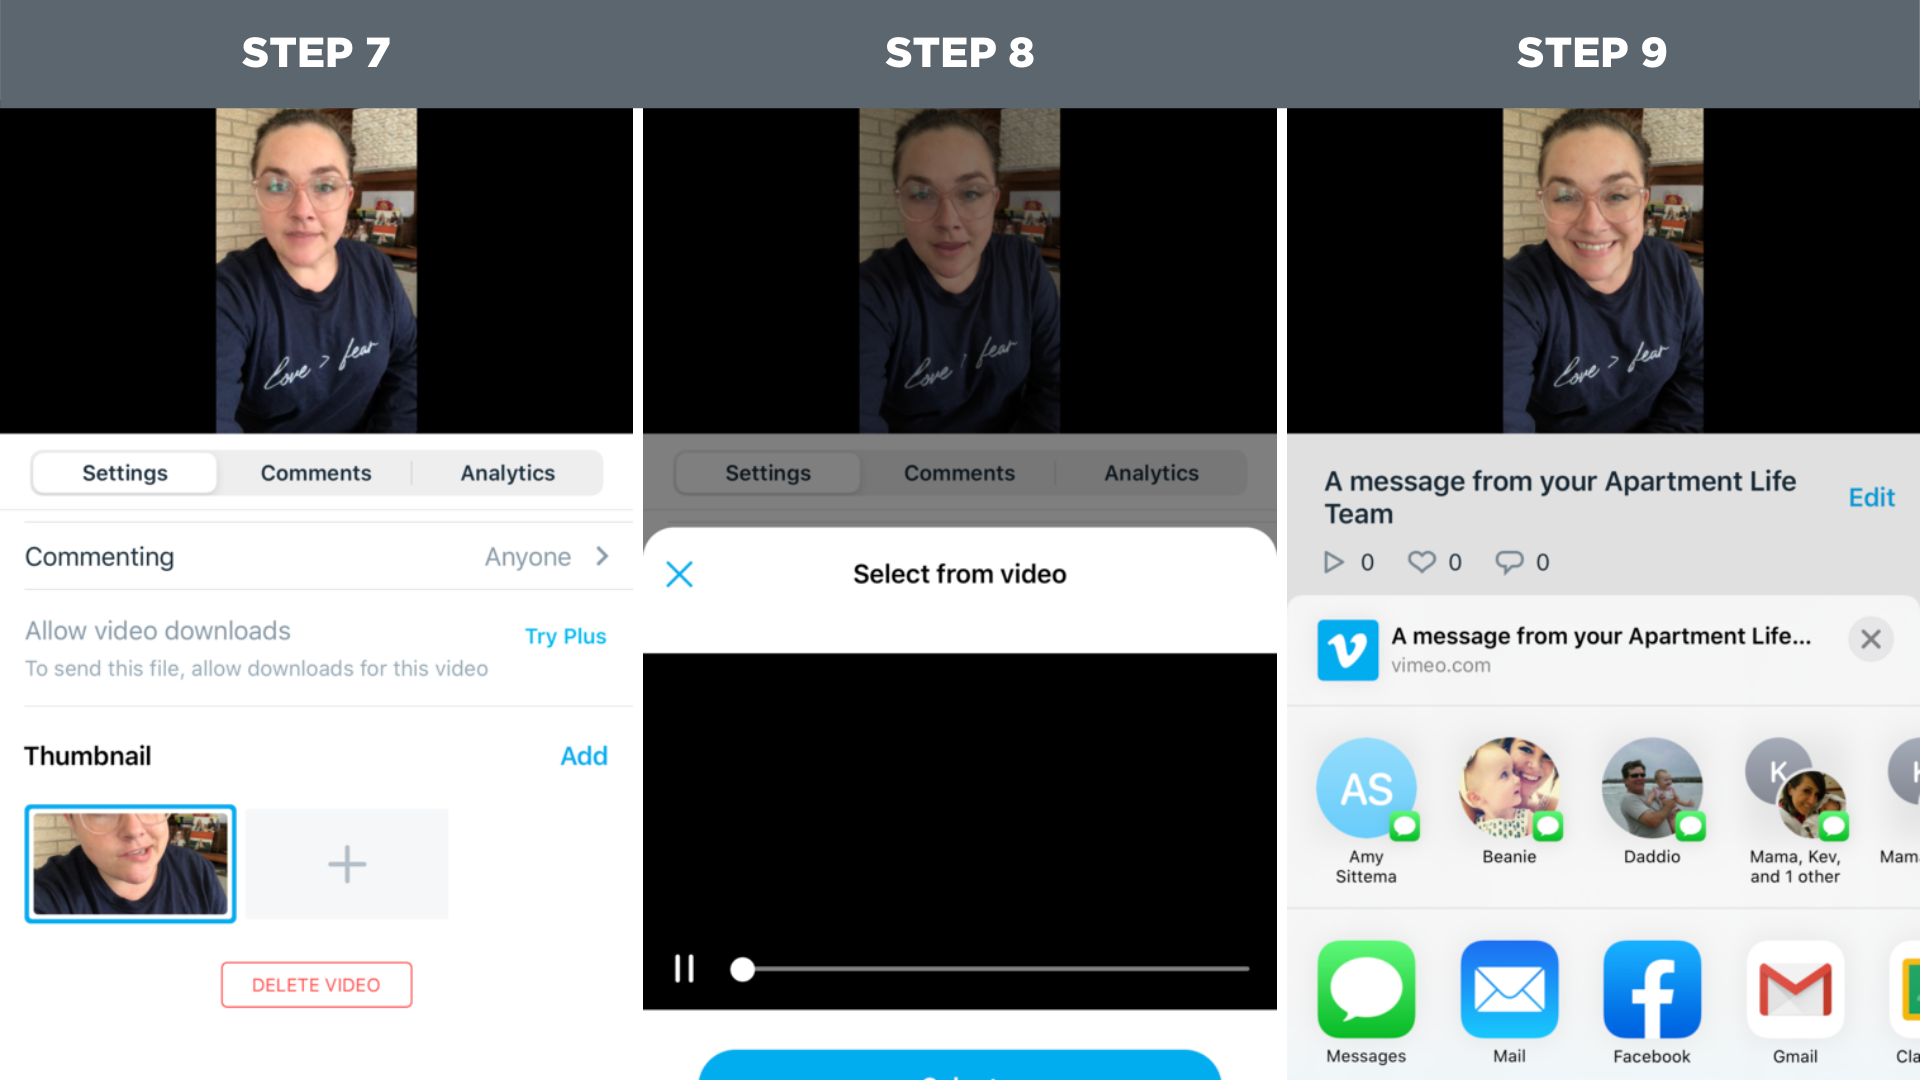Tap the play count icon
Screen dimensions: 1920x1080
1333,562
